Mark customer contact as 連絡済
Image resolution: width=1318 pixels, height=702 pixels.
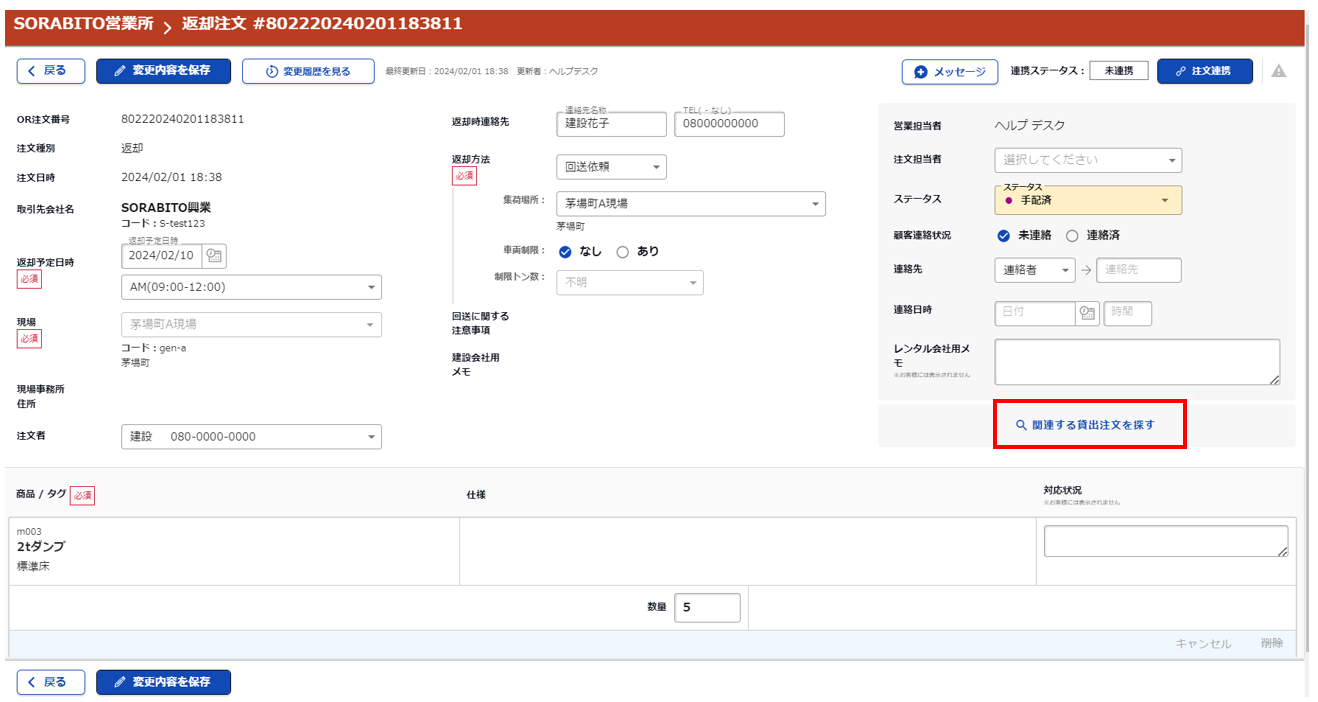pyautogui.click(x=1072, y=236)
